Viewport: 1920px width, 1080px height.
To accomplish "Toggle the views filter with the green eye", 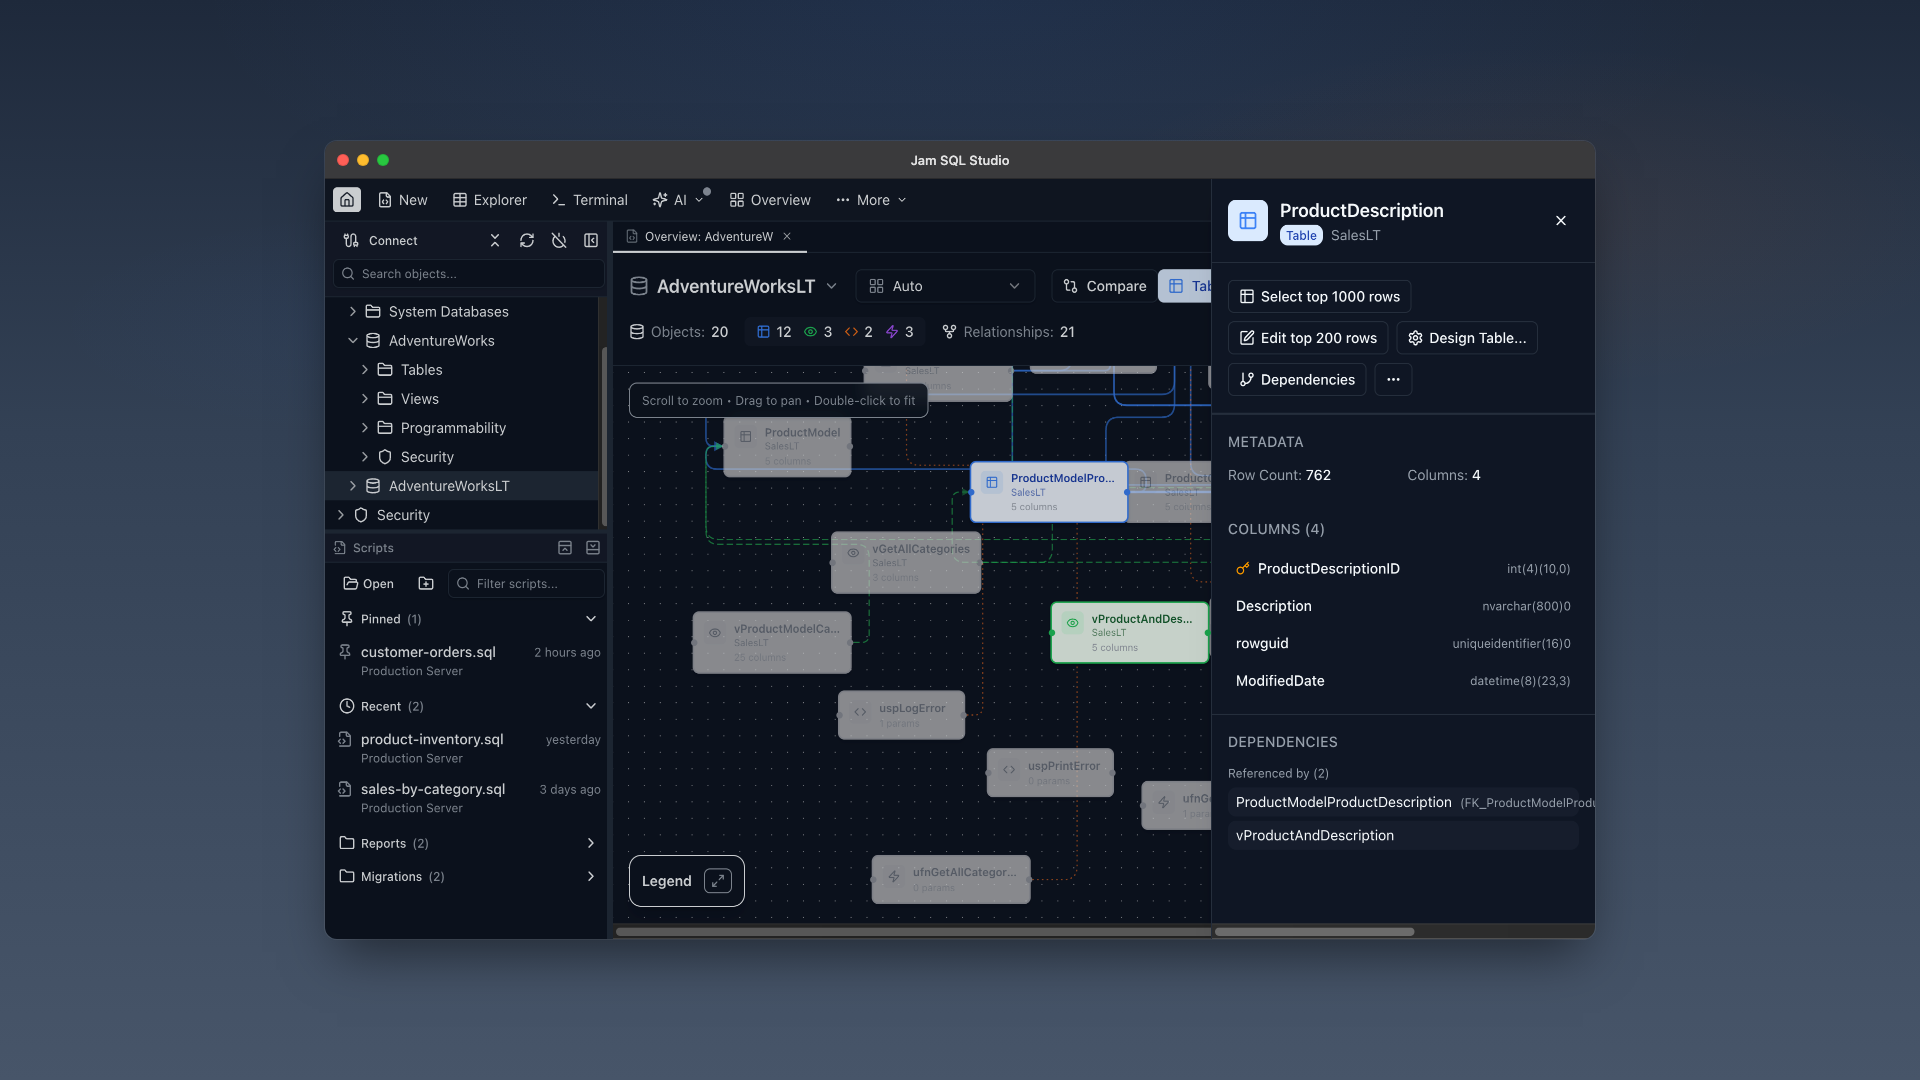I will pos(810,332).
